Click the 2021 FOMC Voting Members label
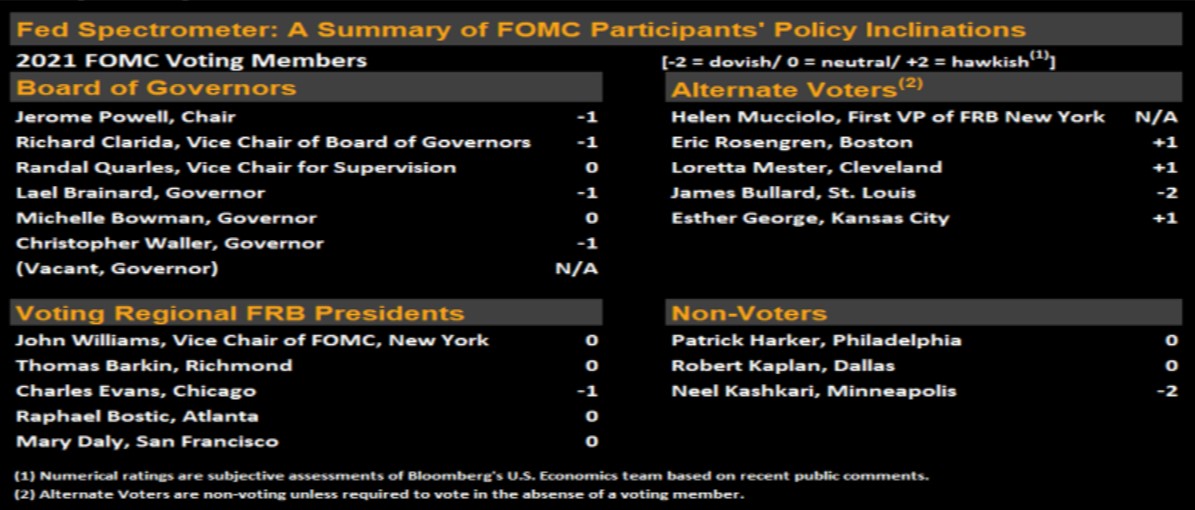The width and height of the screenshot is (1195, 510). pyautogui.click(x=192, y=61)
